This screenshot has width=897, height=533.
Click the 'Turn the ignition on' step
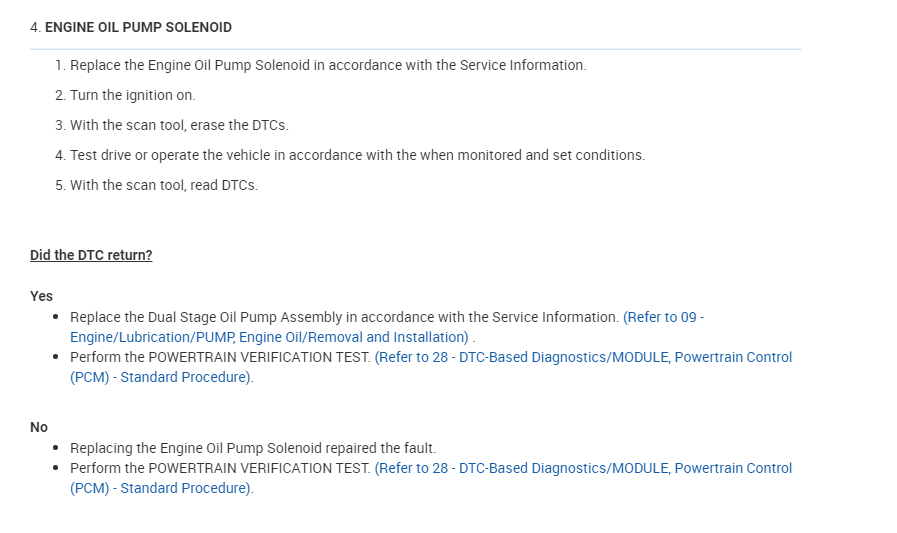pos(132,95)
